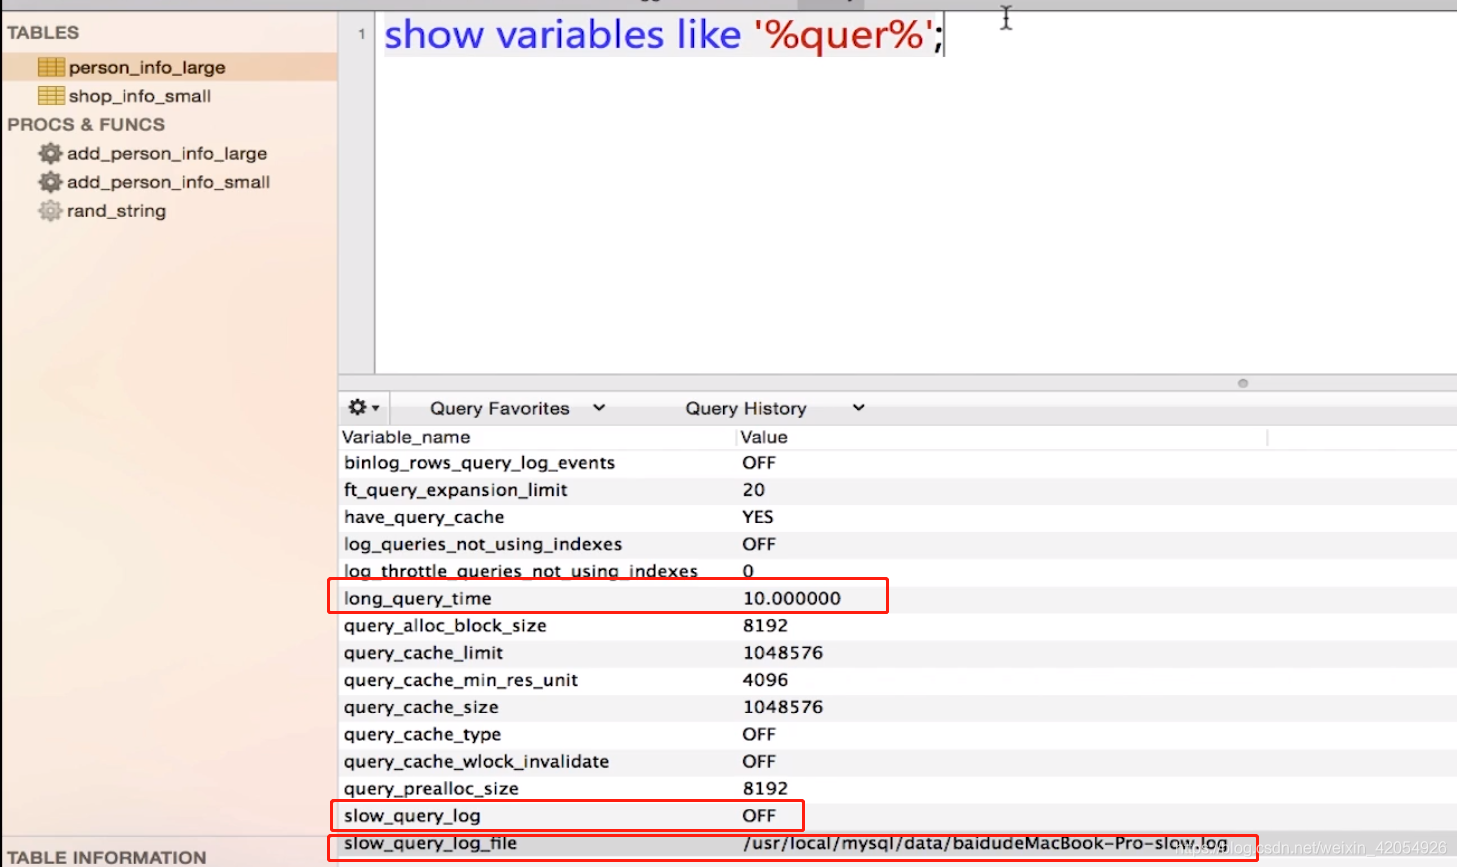
Task: Click the TABLE INFORMATION panel header
Action: point(107,857)
